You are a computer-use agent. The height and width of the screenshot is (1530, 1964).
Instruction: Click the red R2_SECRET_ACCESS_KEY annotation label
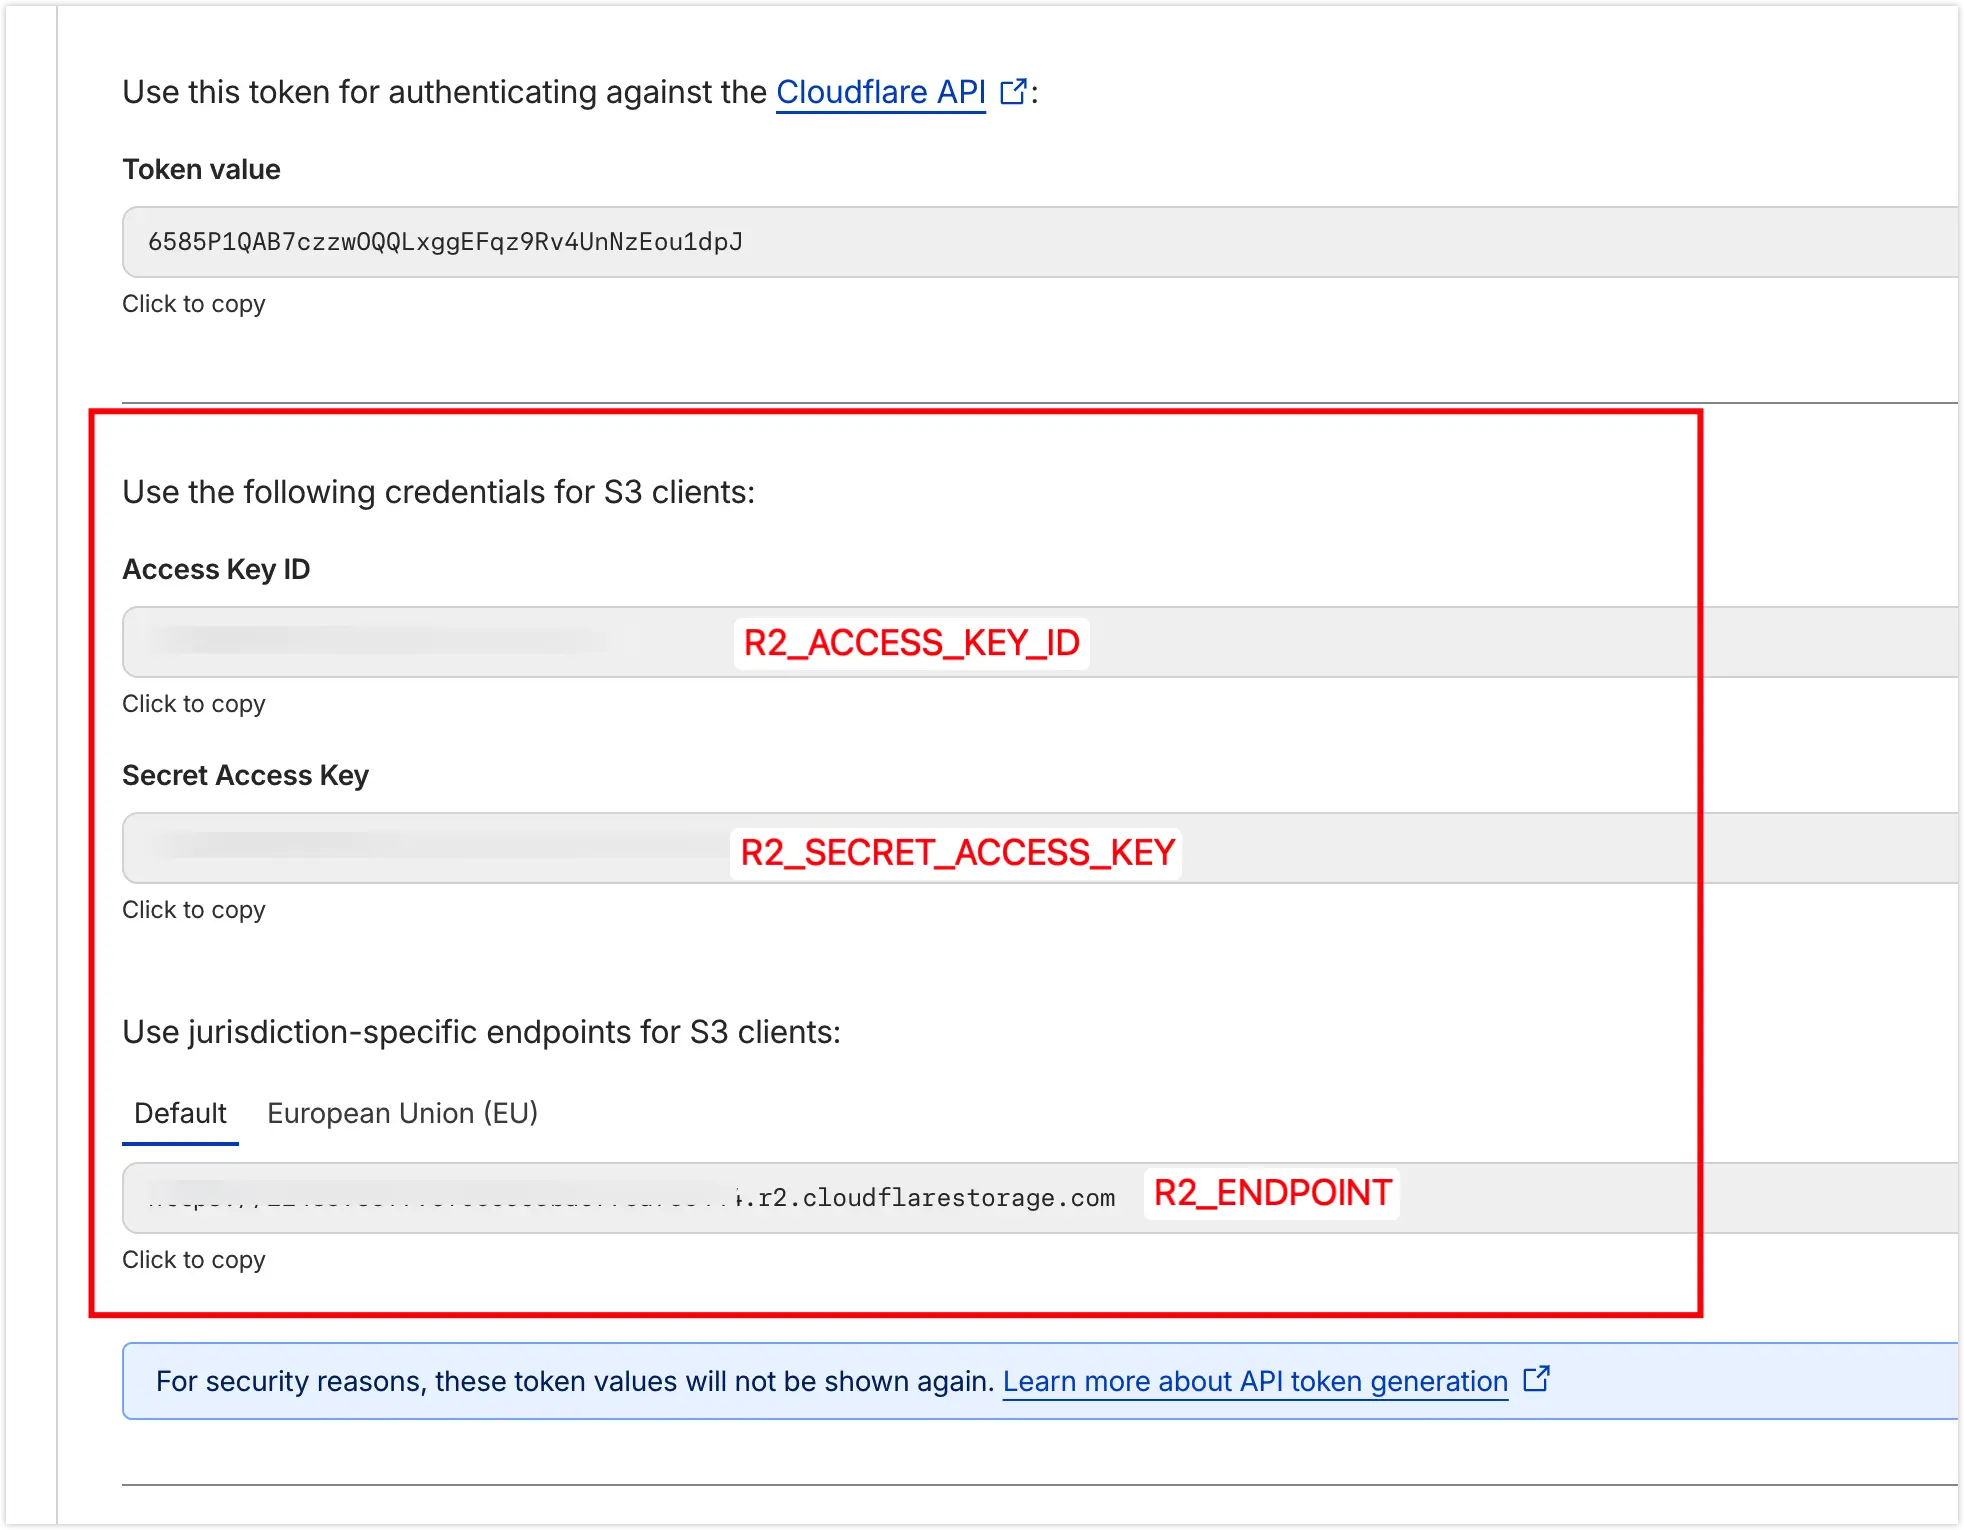(956, 853)
